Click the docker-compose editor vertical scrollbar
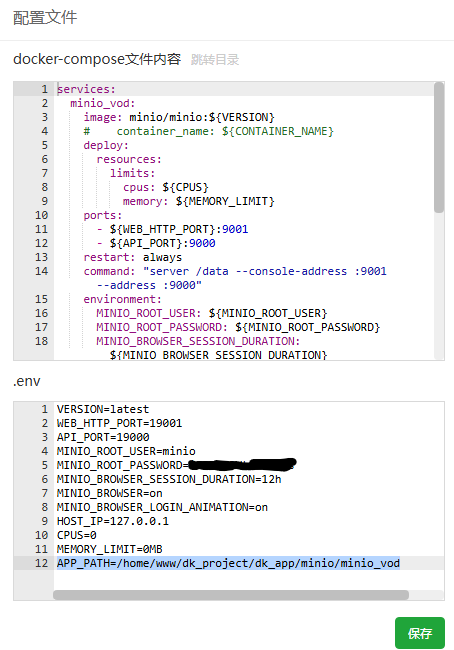 439,148
